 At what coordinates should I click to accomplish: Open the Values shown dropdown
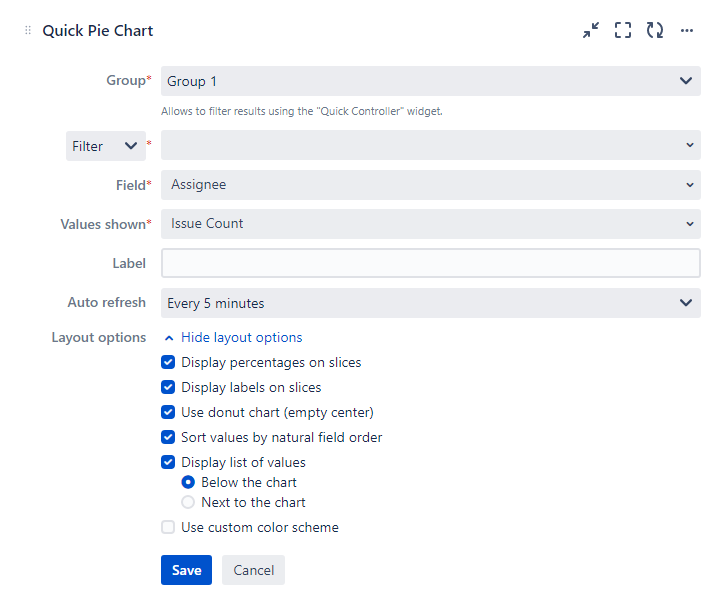(430, 224)
